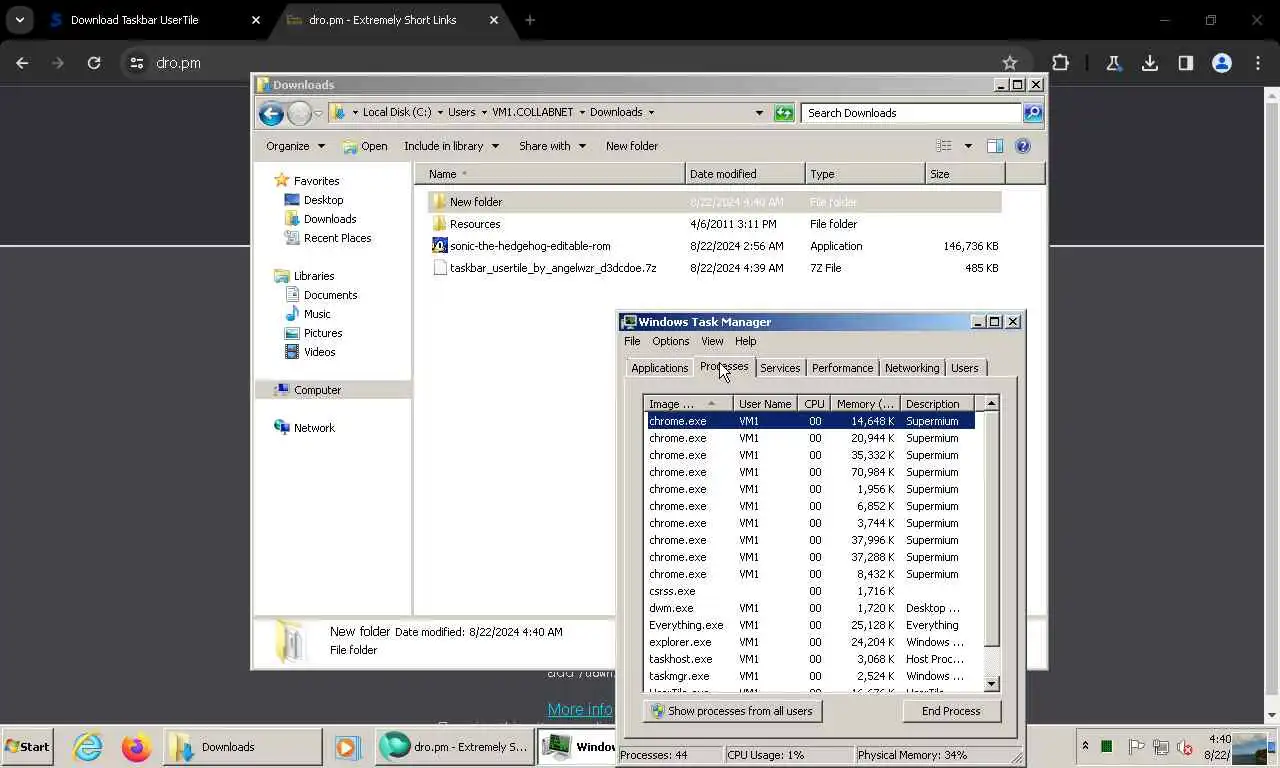Switch to the Users tab
1280x768 pixels.
pyautogui.click(x=965, y=368)
